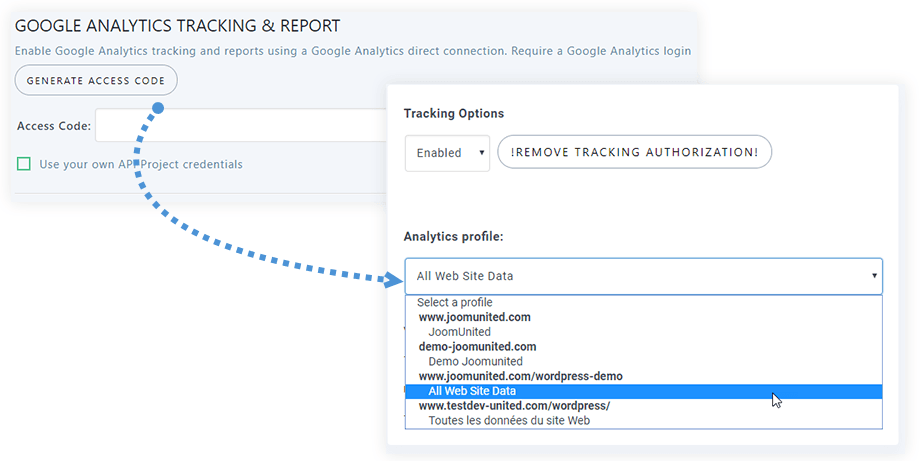920x461 pixels.
Task: Click Remove Tracking Authorization button
Action: [634, 152]
